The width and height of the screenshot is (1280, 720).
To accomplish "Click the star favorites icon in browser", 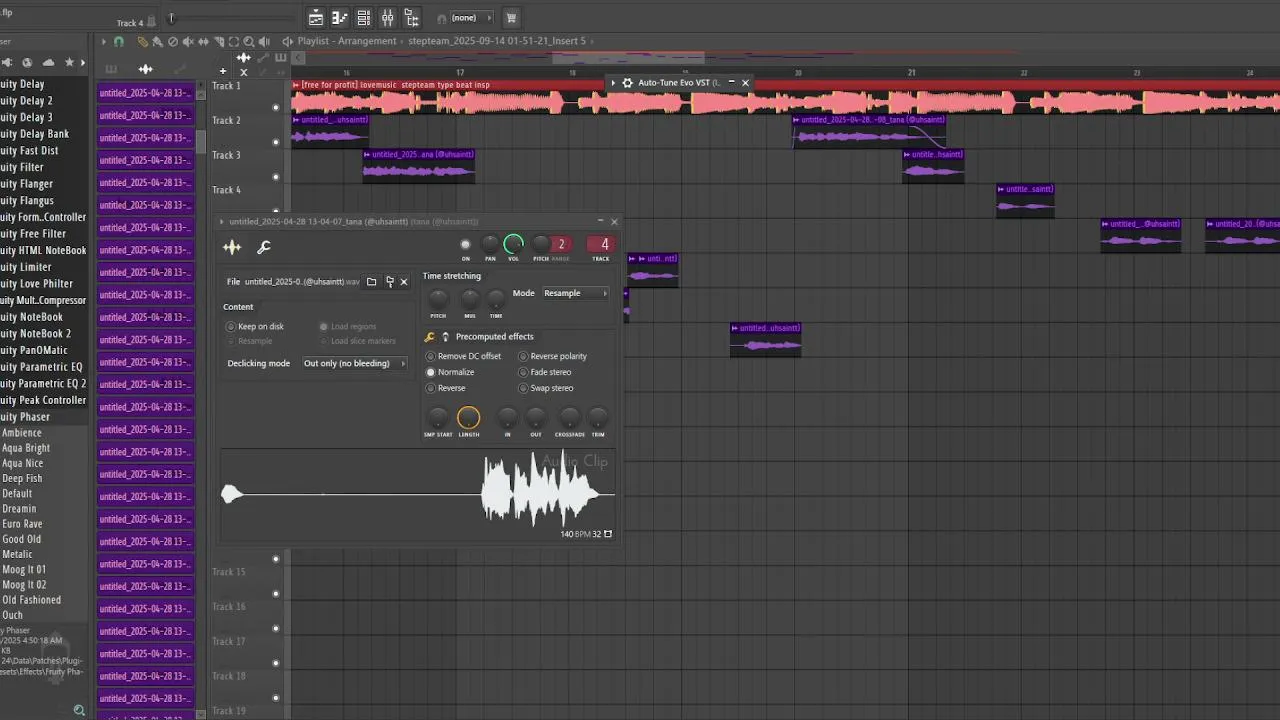I will (x=69, y=62).
